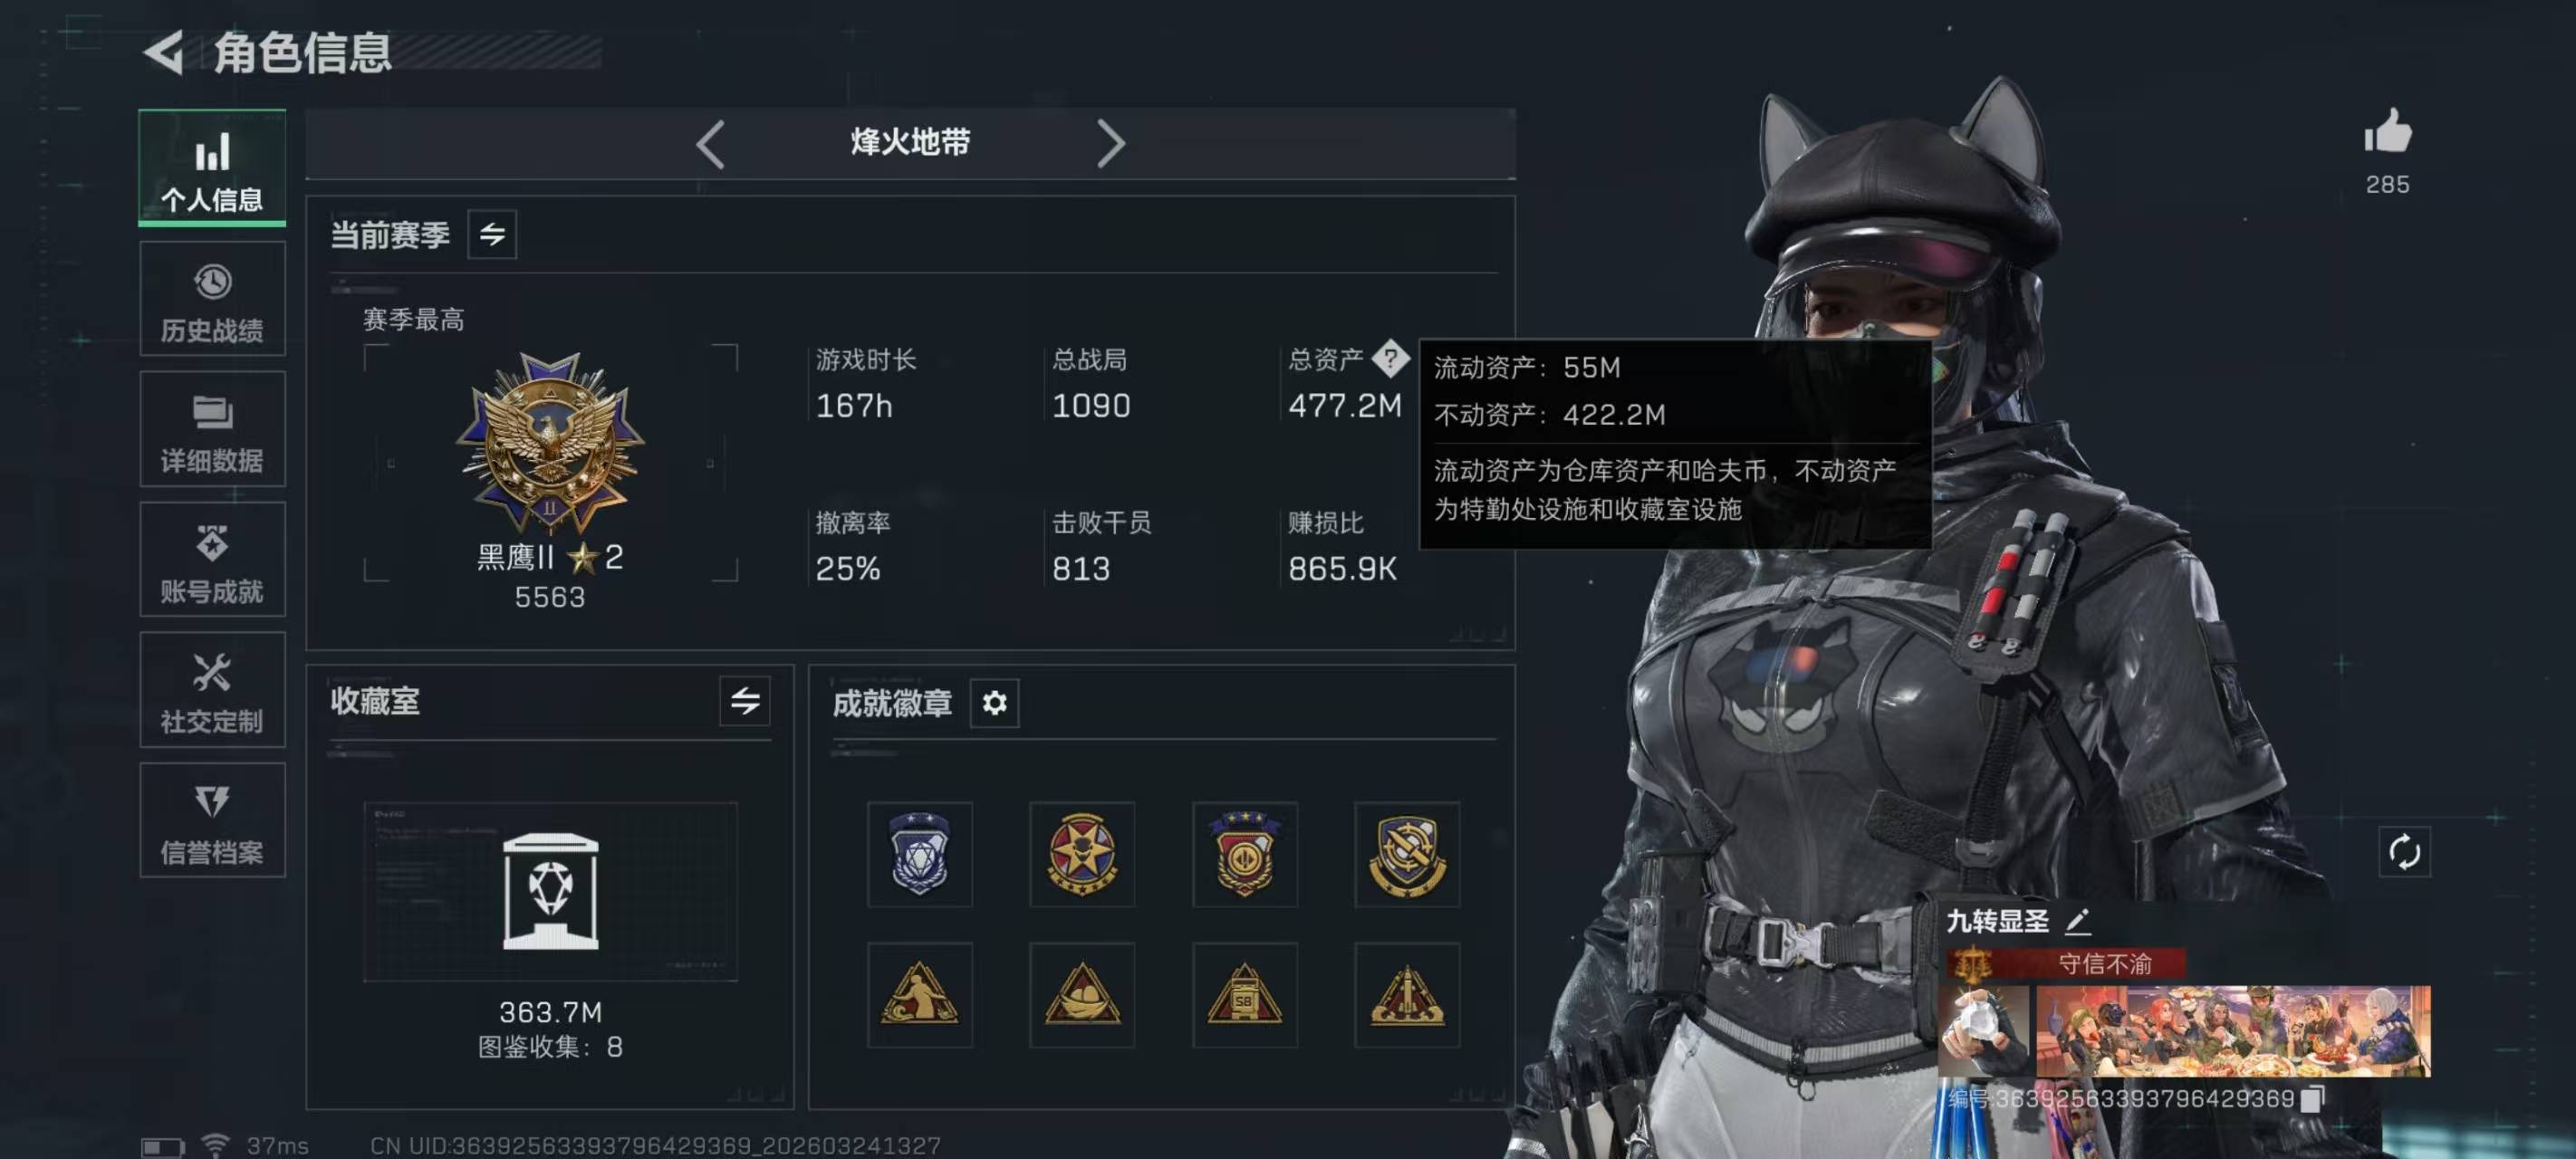Tap the thumbs-up like icon
The image size is (2576, 1159).
(x=2388, y=131)
